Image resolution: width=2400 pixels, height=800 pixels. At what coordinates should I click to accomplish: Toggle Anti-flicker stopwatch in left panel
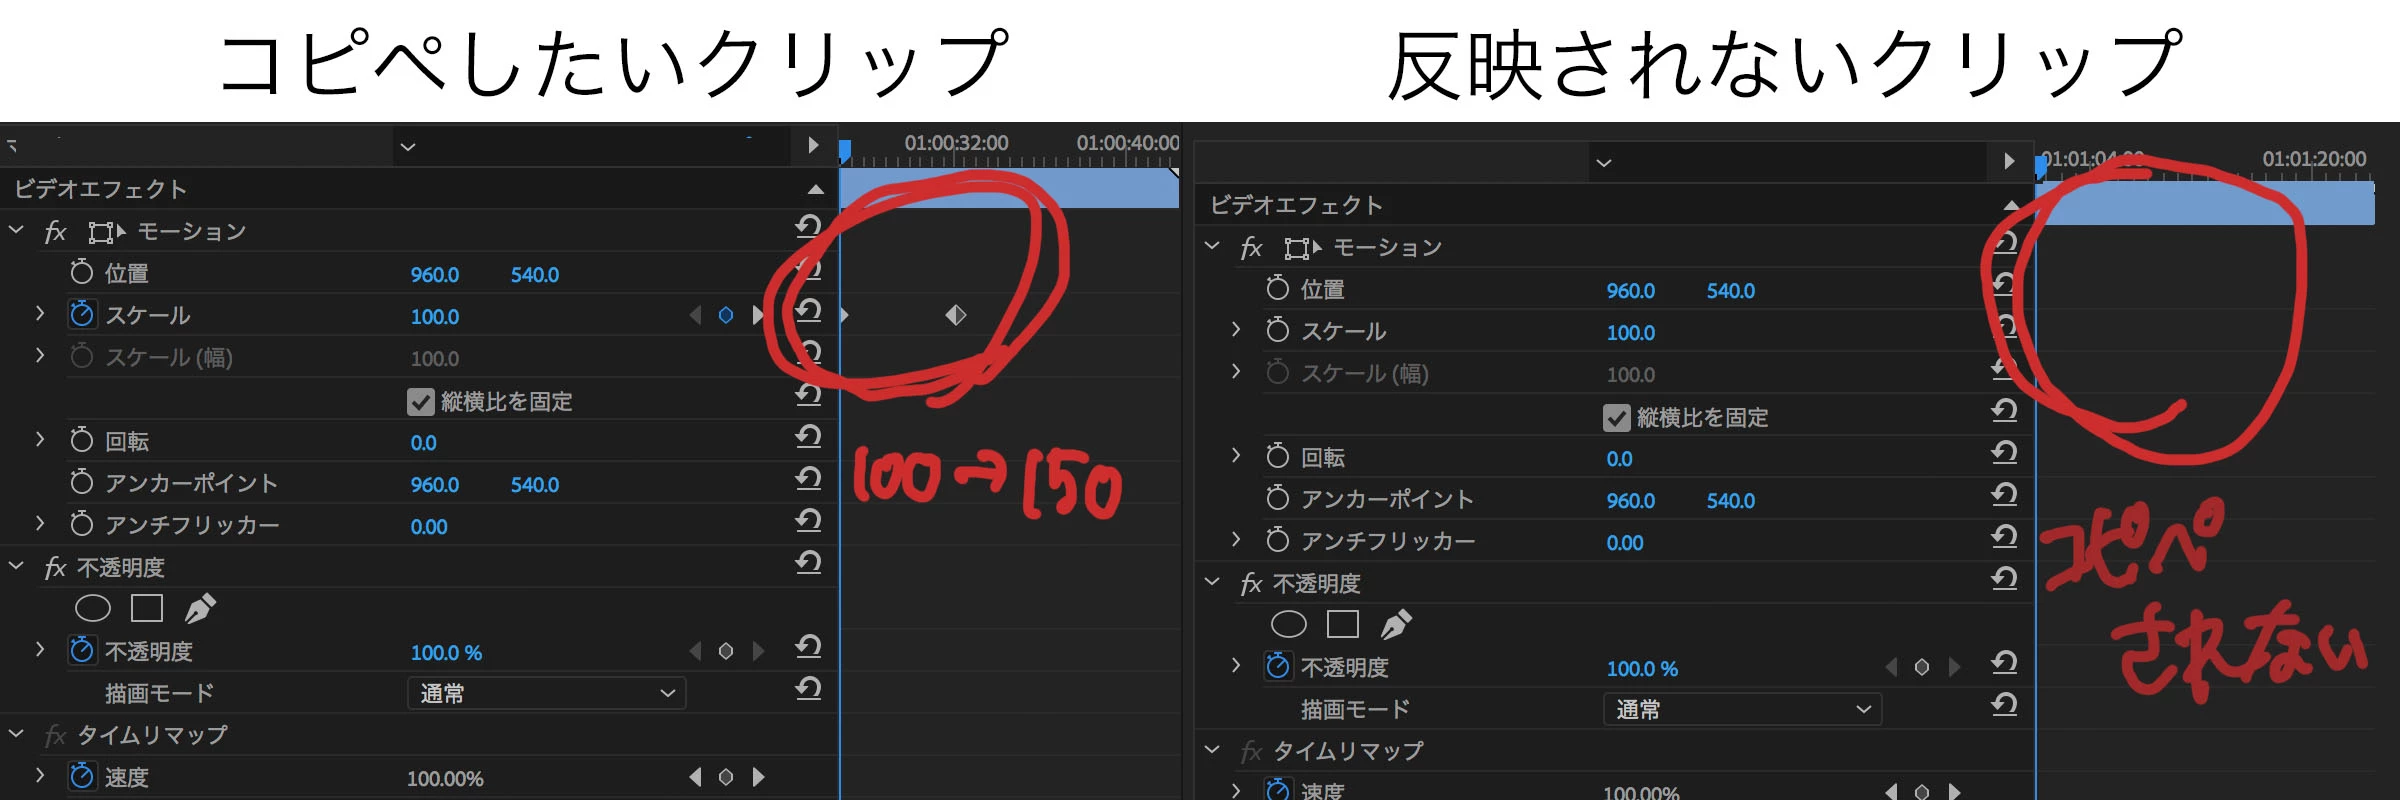[82, 524]
